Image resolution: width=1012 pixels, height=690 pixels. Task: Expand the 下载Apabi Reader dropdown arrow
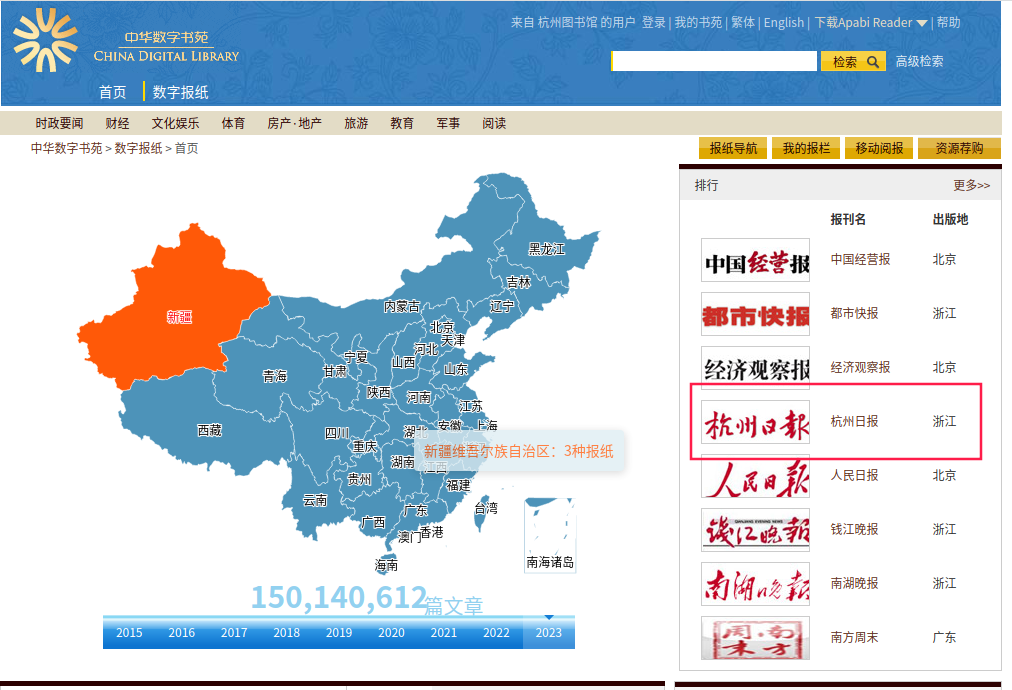point(922,23)
